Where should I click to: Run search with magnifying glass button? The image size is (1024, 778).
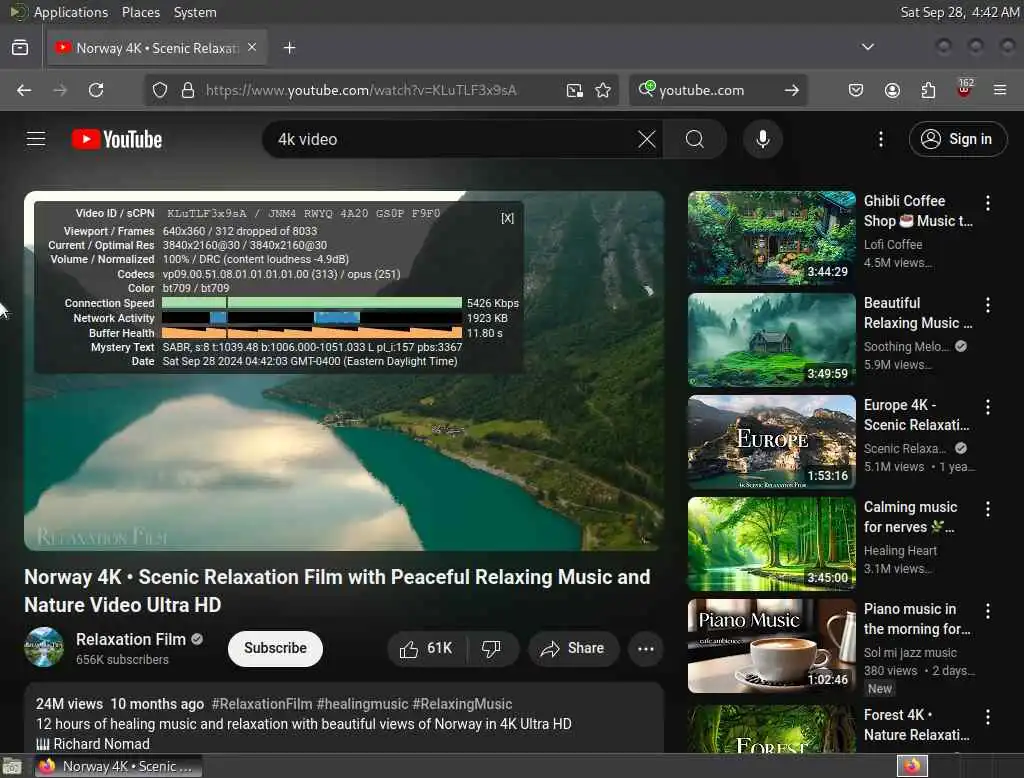point(695,139)
